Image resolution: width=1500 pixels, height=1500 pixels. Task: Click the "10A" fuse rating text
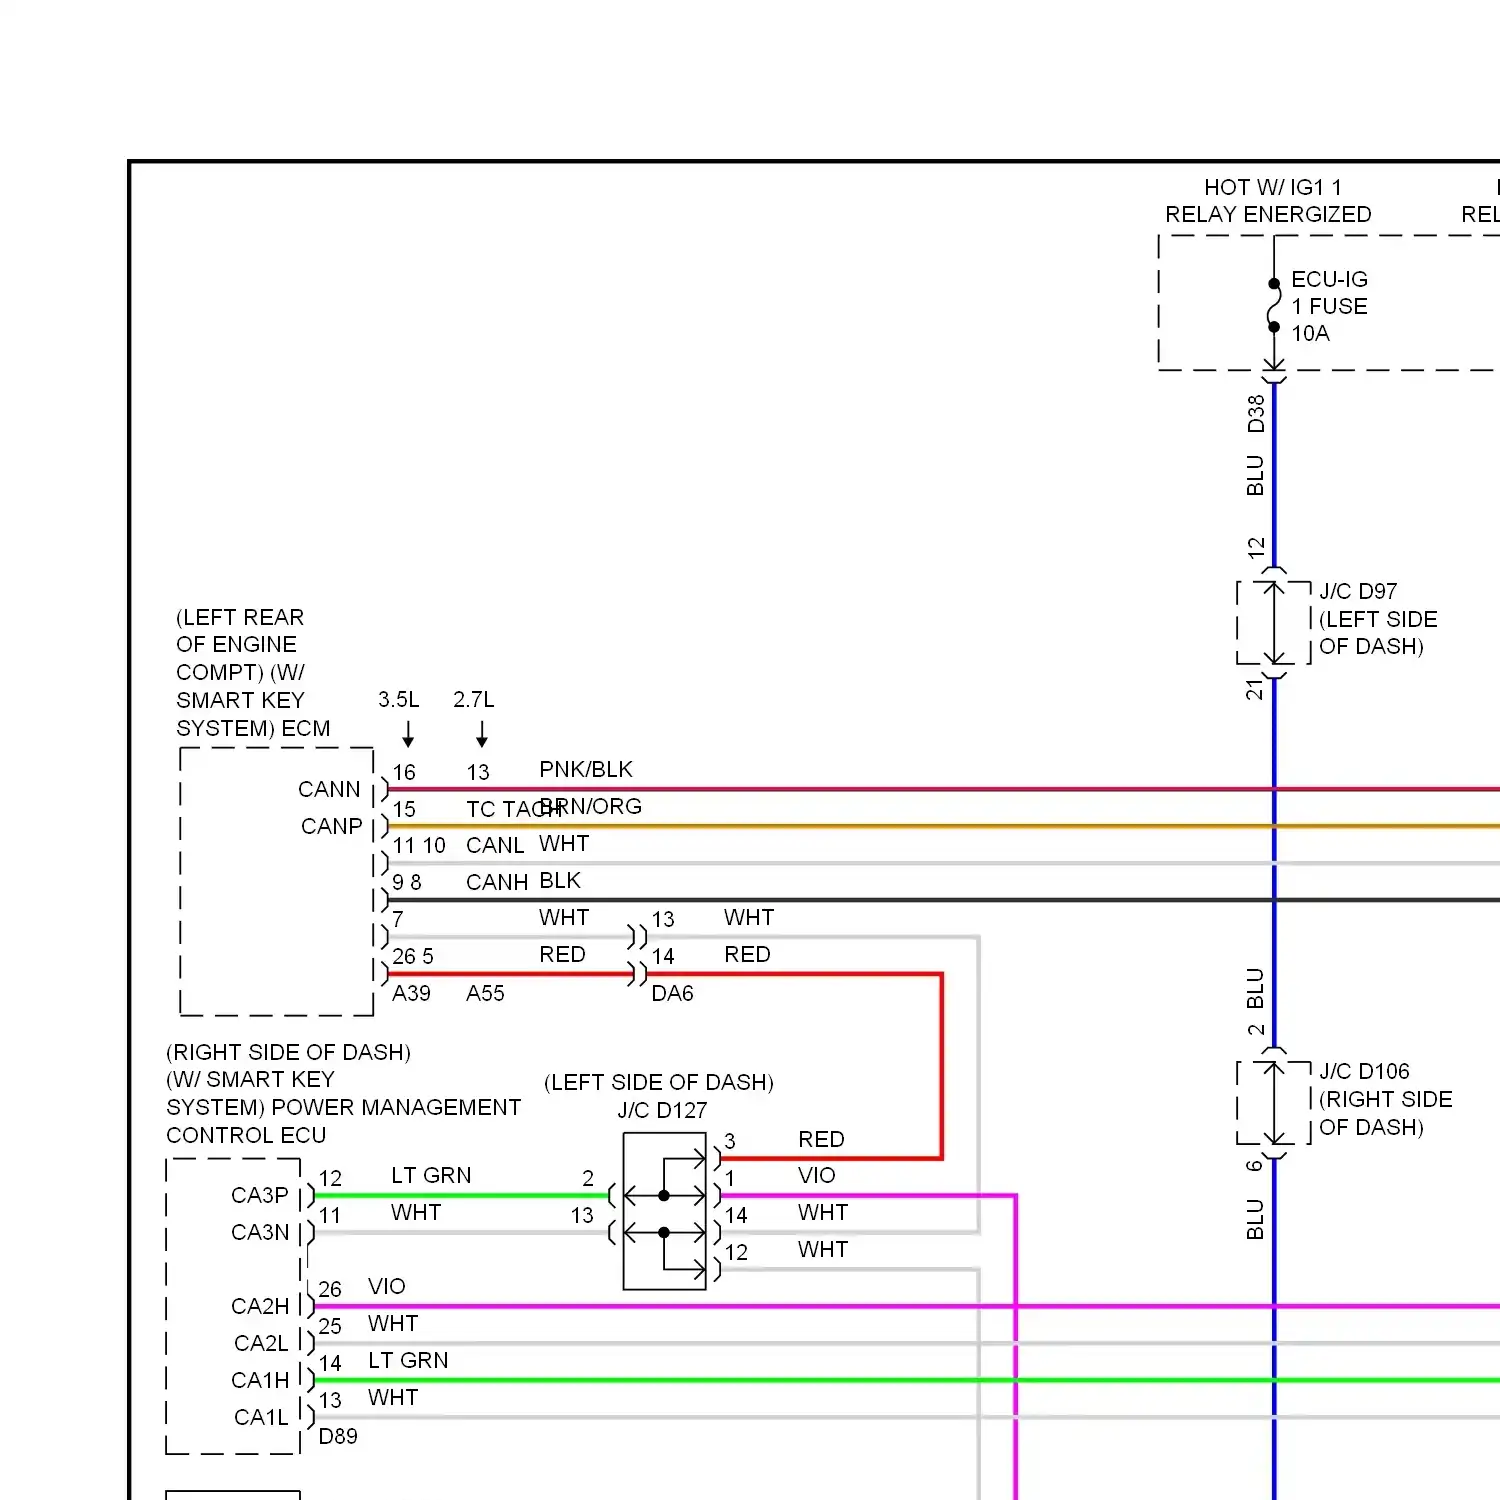(1310, 333)
